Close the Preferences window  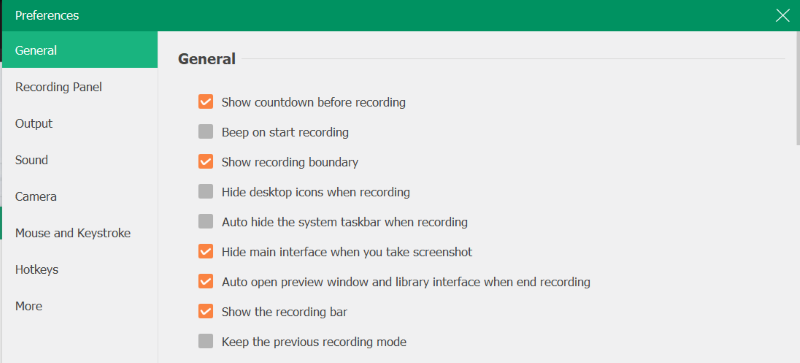click(x=782, y=15)
